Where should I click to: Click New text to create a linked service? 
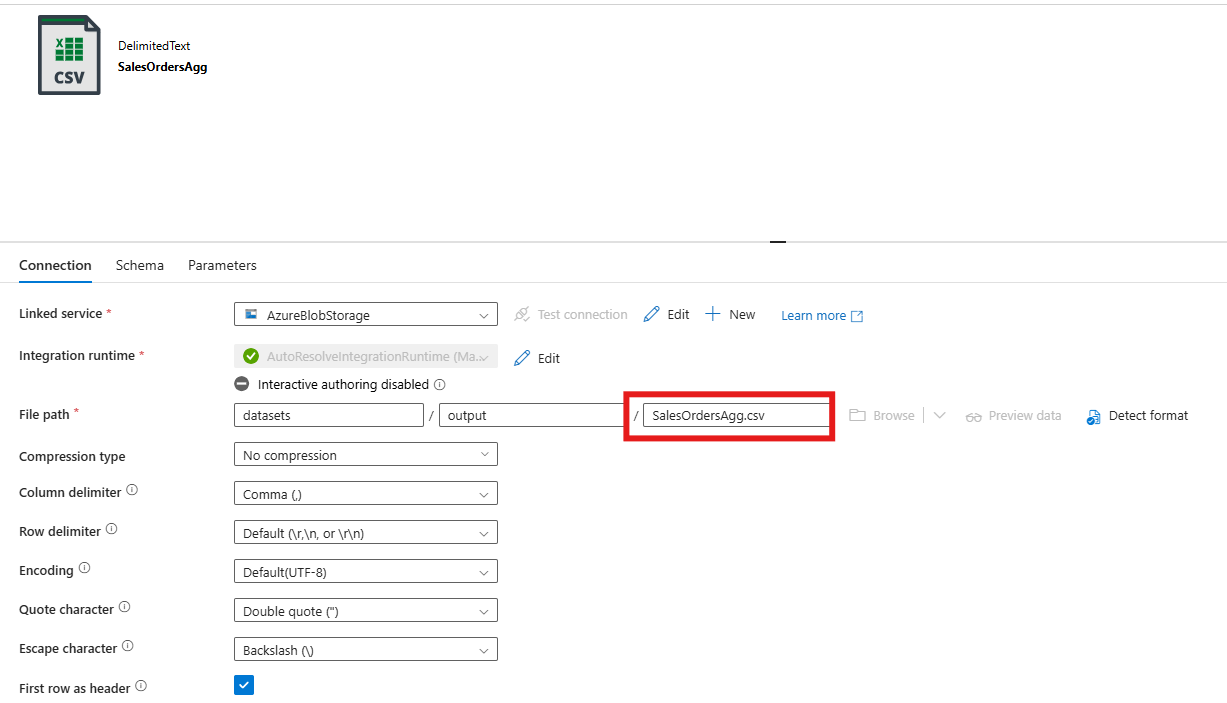[x=742, y=314]
